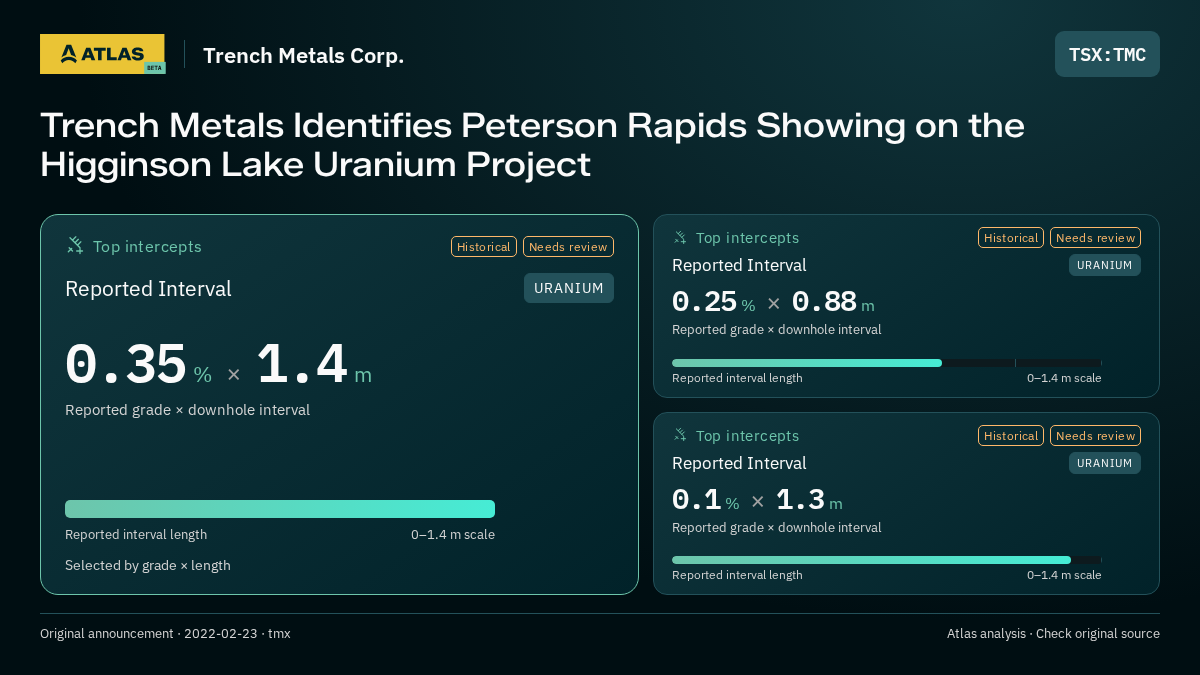Screen dimensions: 1200x675
Task: Click '0–1.4 m scale' label on the 0.1% card
Action: (1064, 575)
